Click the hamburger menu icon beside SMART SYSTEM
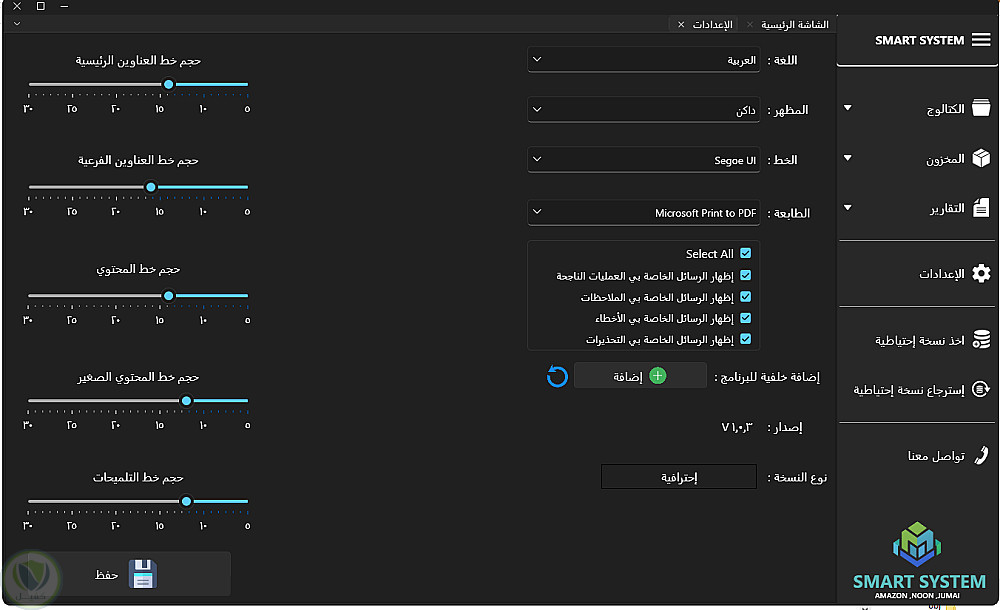The height and width of the screenshot is (610, 1000). pos(981,40)
